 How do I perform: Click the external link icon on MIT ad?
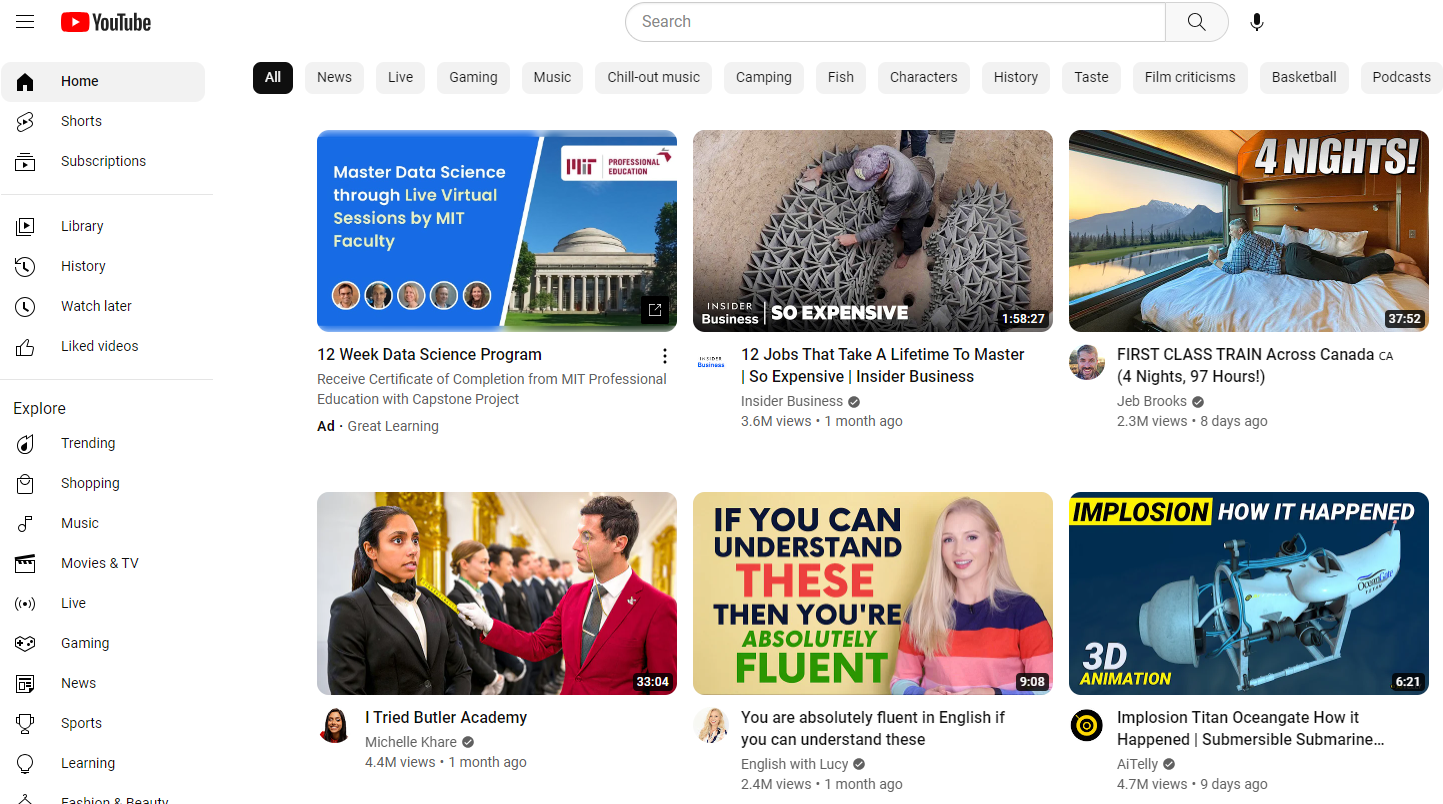tap(655, 310)
